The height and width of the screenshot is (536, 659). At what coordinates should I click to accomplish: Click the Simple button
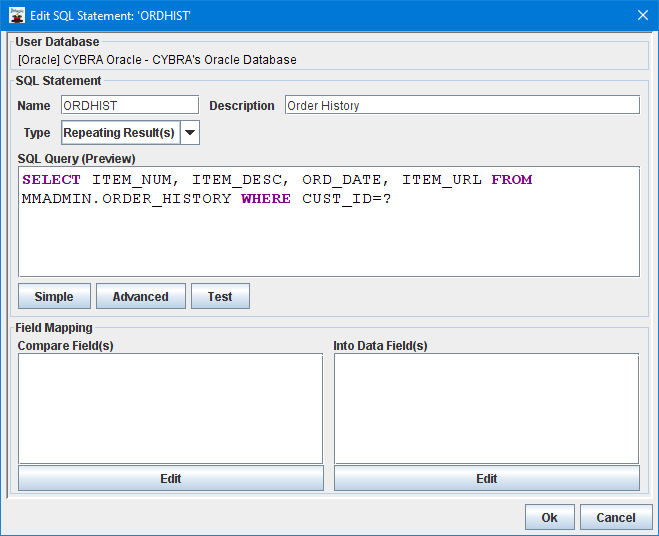pyautogui.click(x=54, y=296)
